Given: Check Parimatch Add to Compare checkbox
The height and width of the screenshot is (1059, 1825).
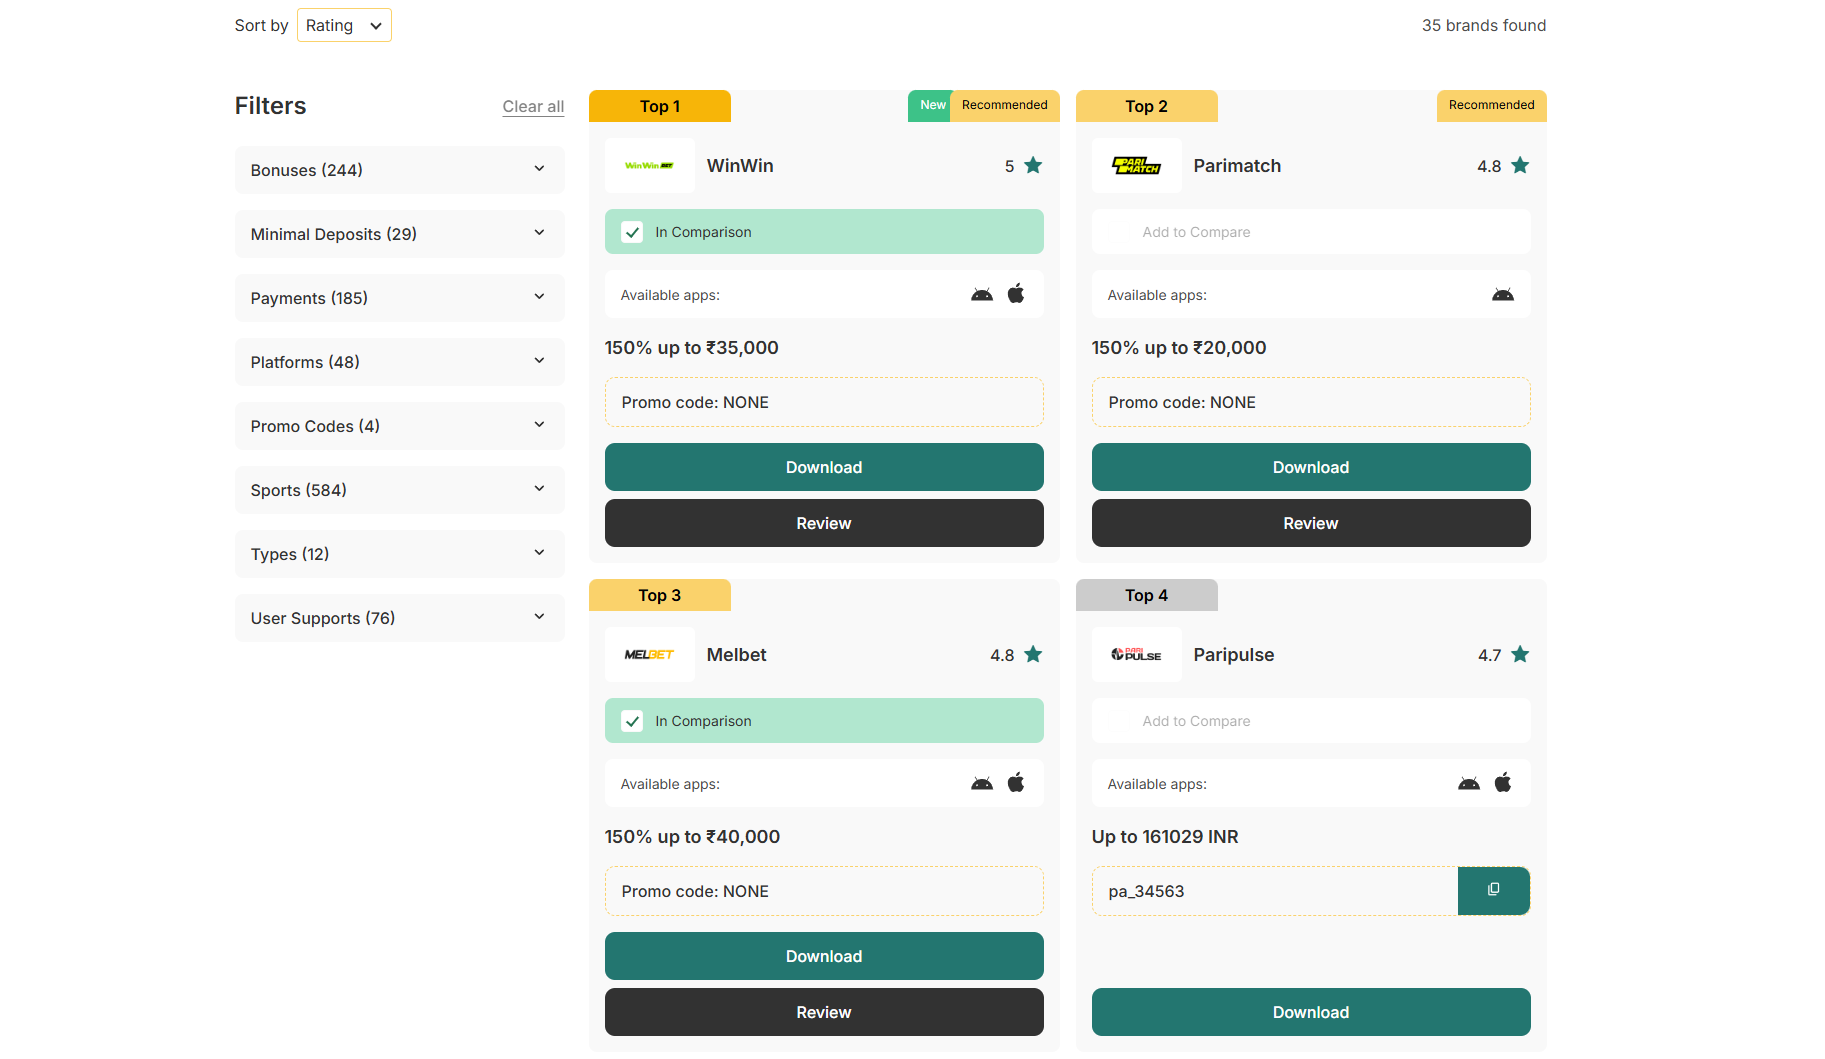Looking at the screenshot, I should click(x=1119, y=232).
